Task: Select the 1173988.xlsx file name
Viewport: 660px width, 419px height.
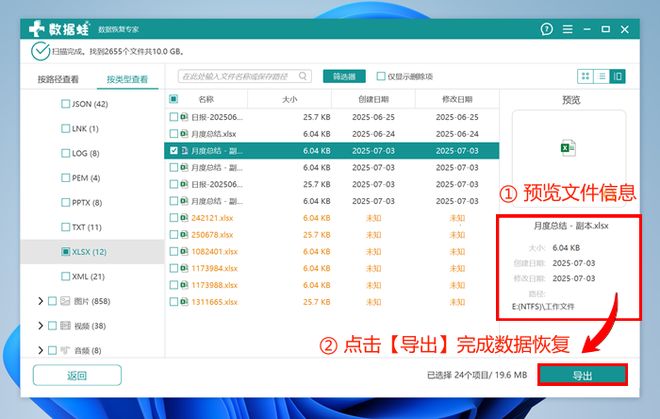Action: coord(214,285)
